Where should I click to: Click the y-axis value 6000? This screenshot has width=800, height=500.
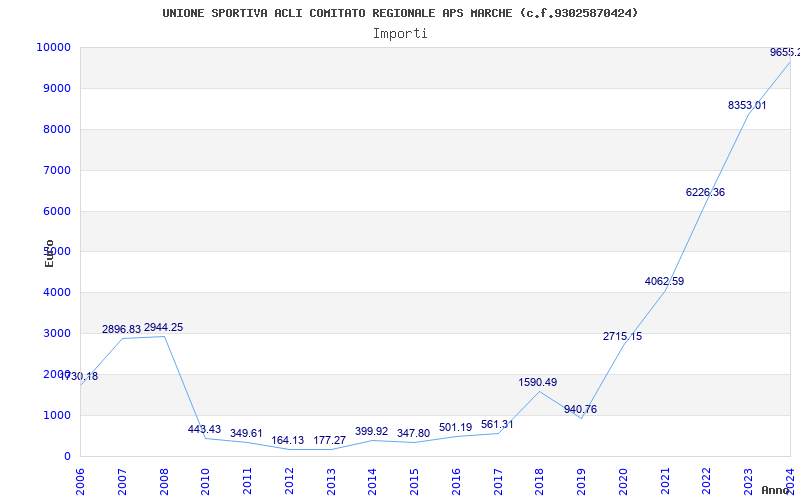[x=56, y=211]
